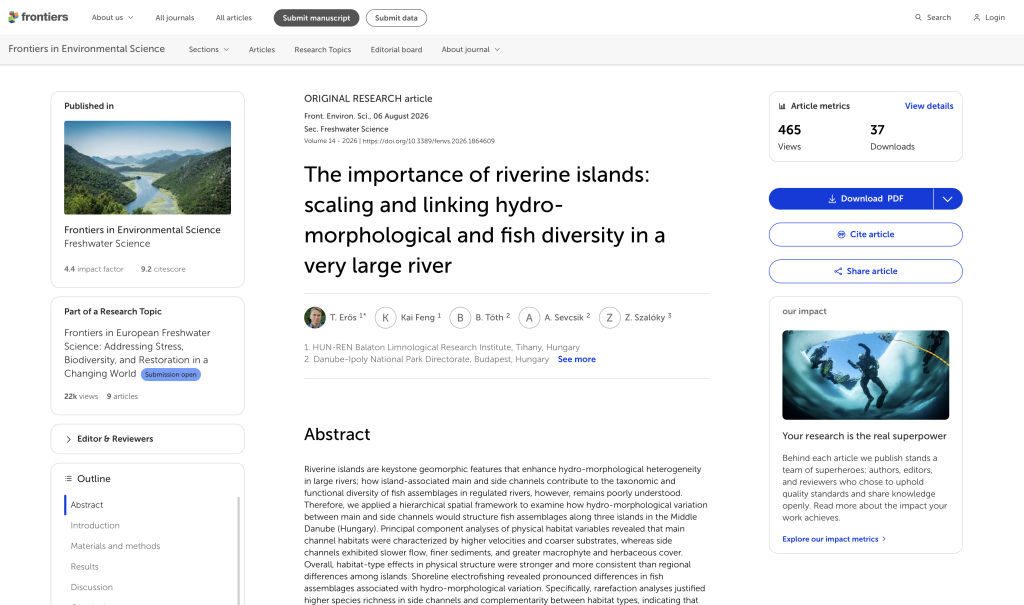Jump to Materials and methods in outline

click(116, 546)
